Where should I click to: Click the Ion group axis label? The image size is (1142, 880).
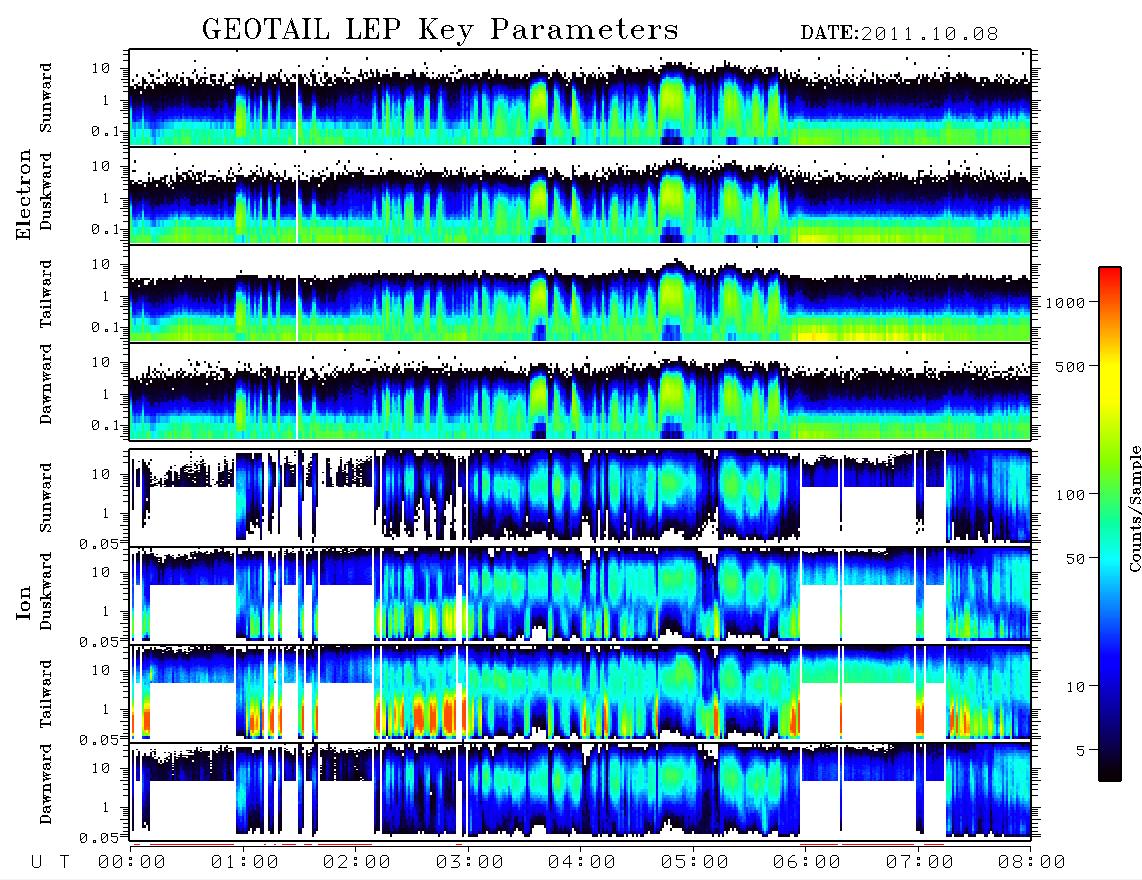(x=23, y=602)
